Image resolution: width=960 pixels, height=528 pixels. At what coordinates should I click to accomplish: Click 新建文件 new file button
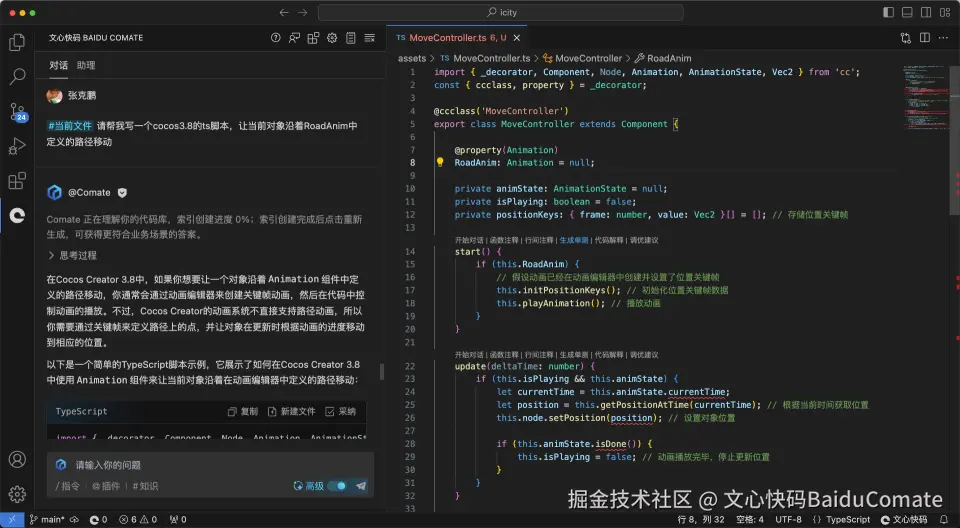click(291, 412)
